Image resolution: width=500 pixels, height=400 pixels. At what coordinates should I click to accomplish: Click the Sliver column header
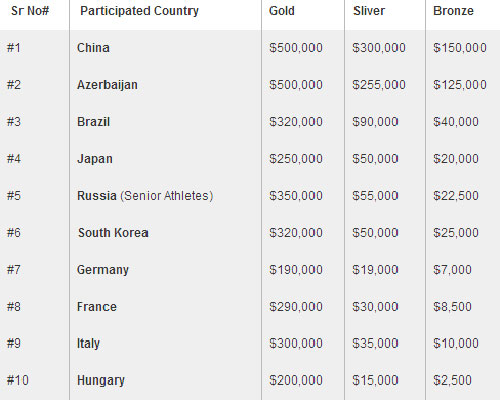pos(369,11)
